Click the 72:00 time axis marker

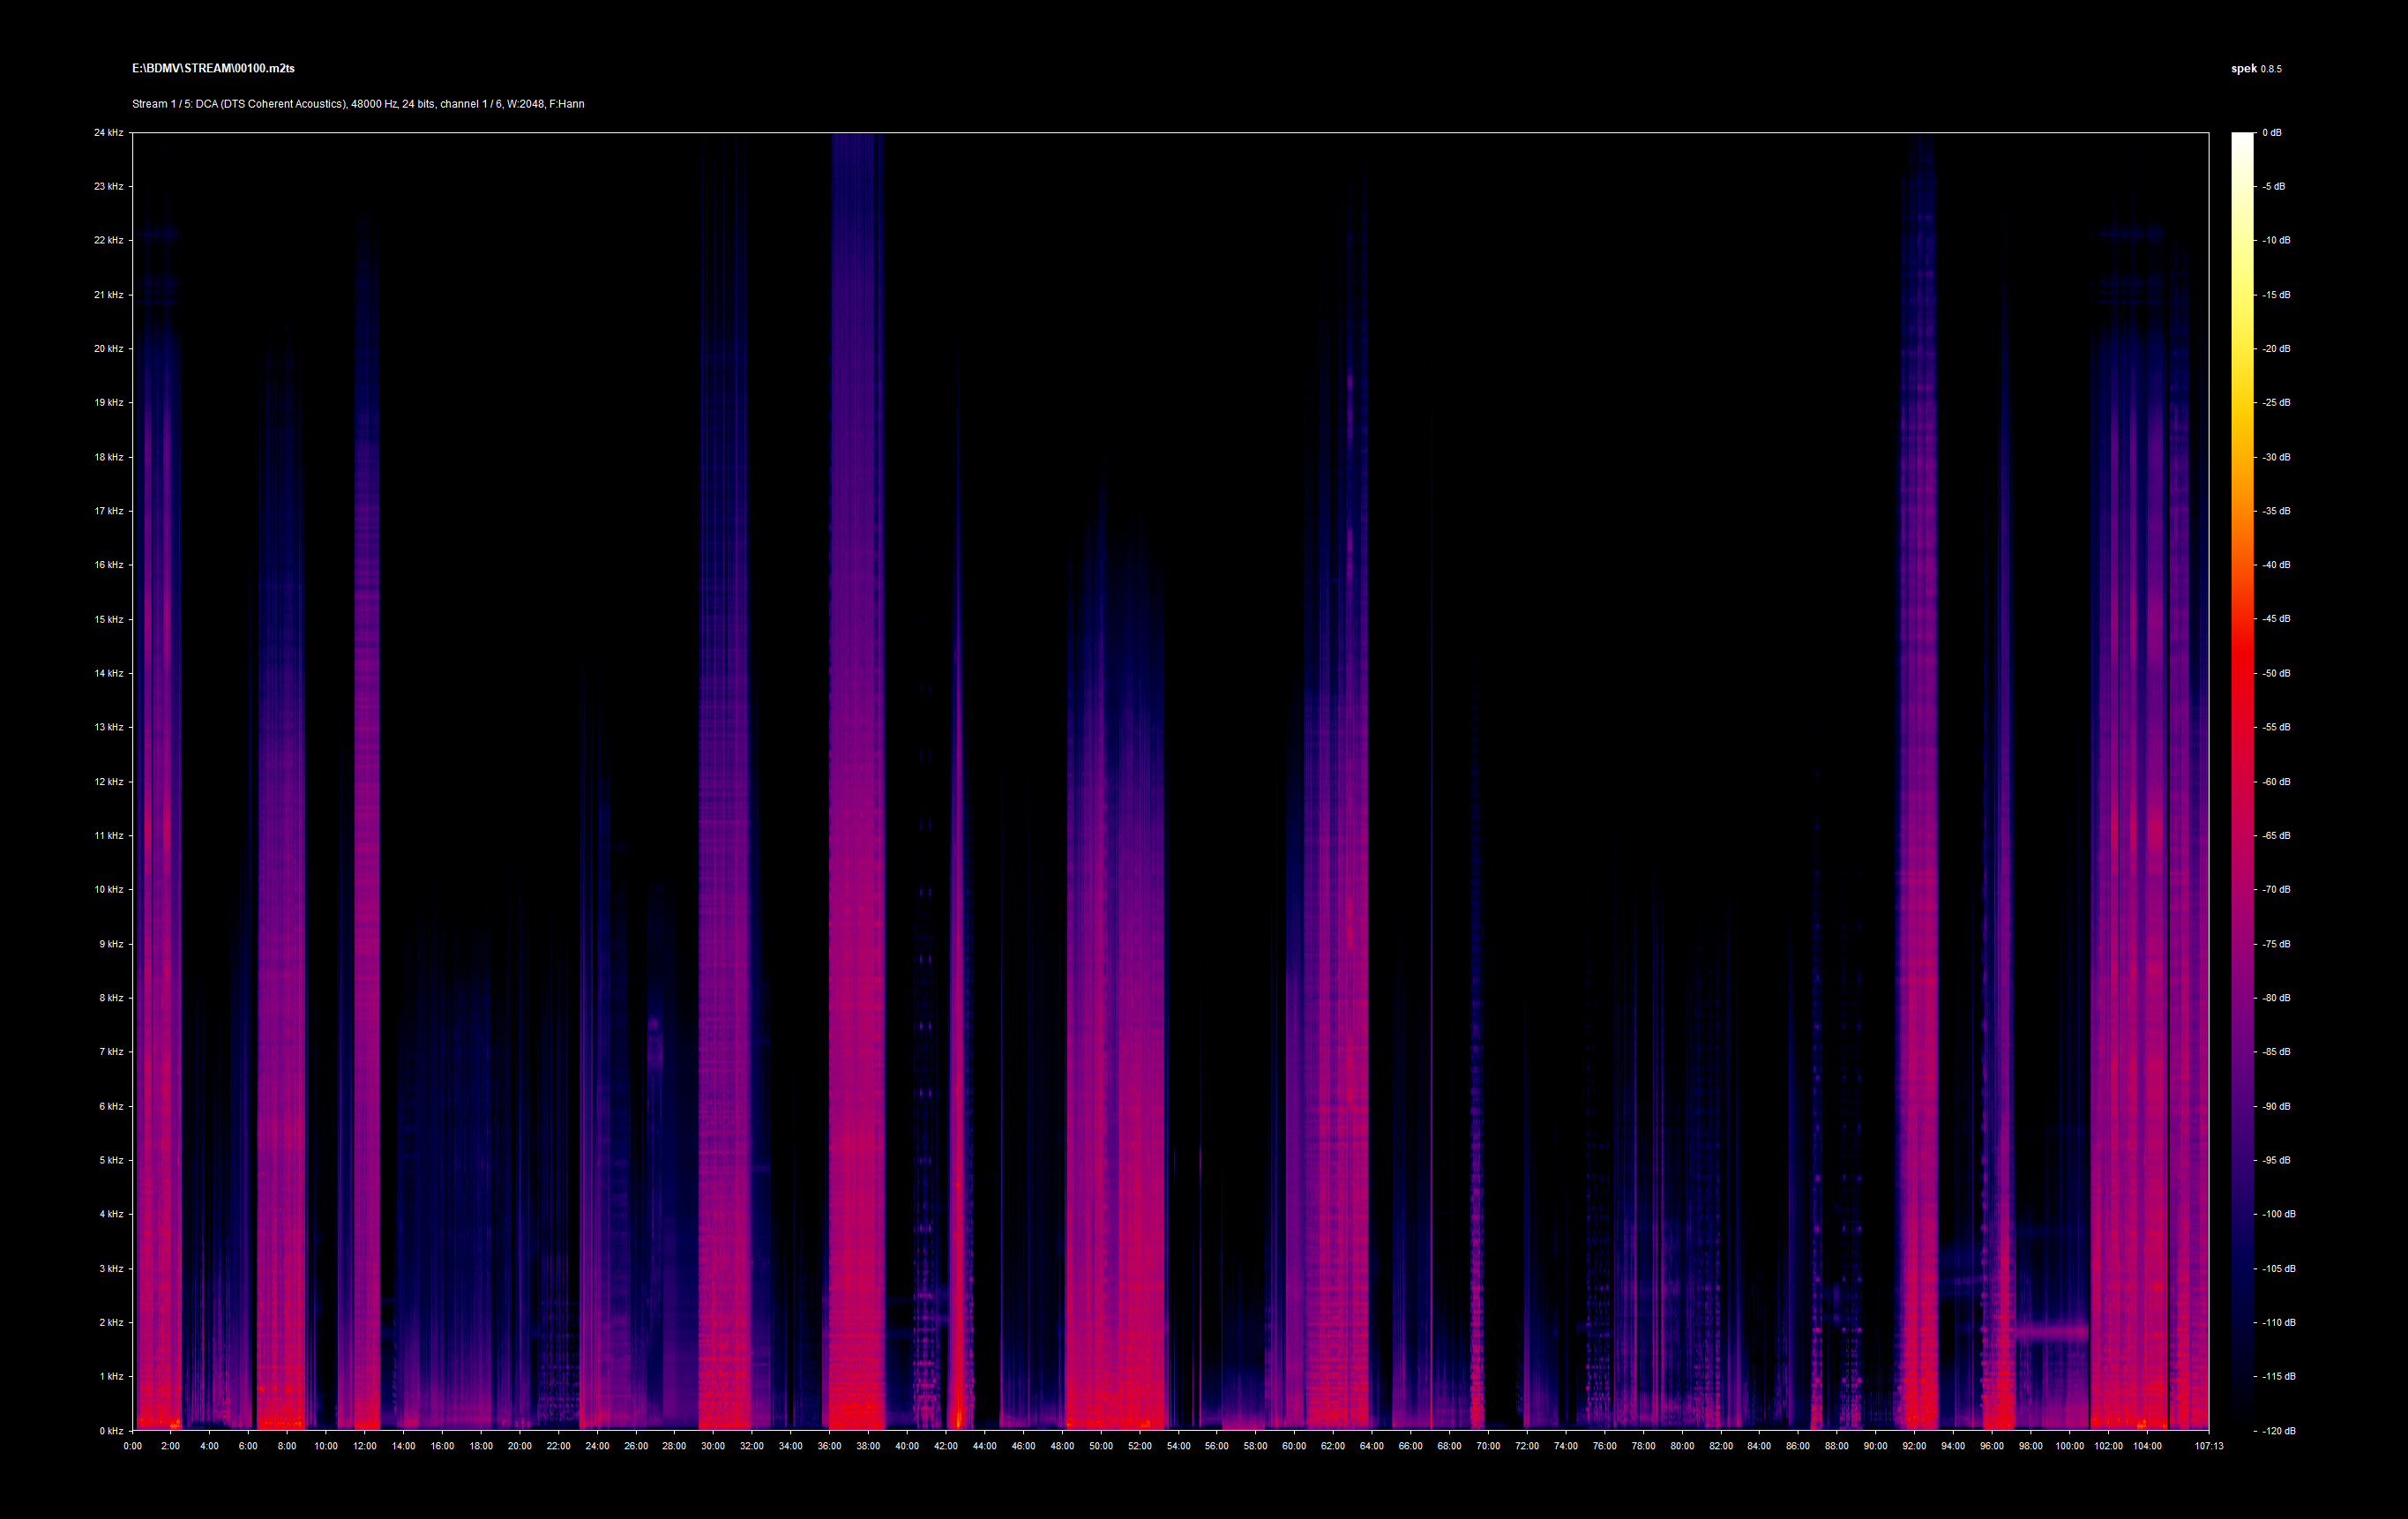1527,1446
